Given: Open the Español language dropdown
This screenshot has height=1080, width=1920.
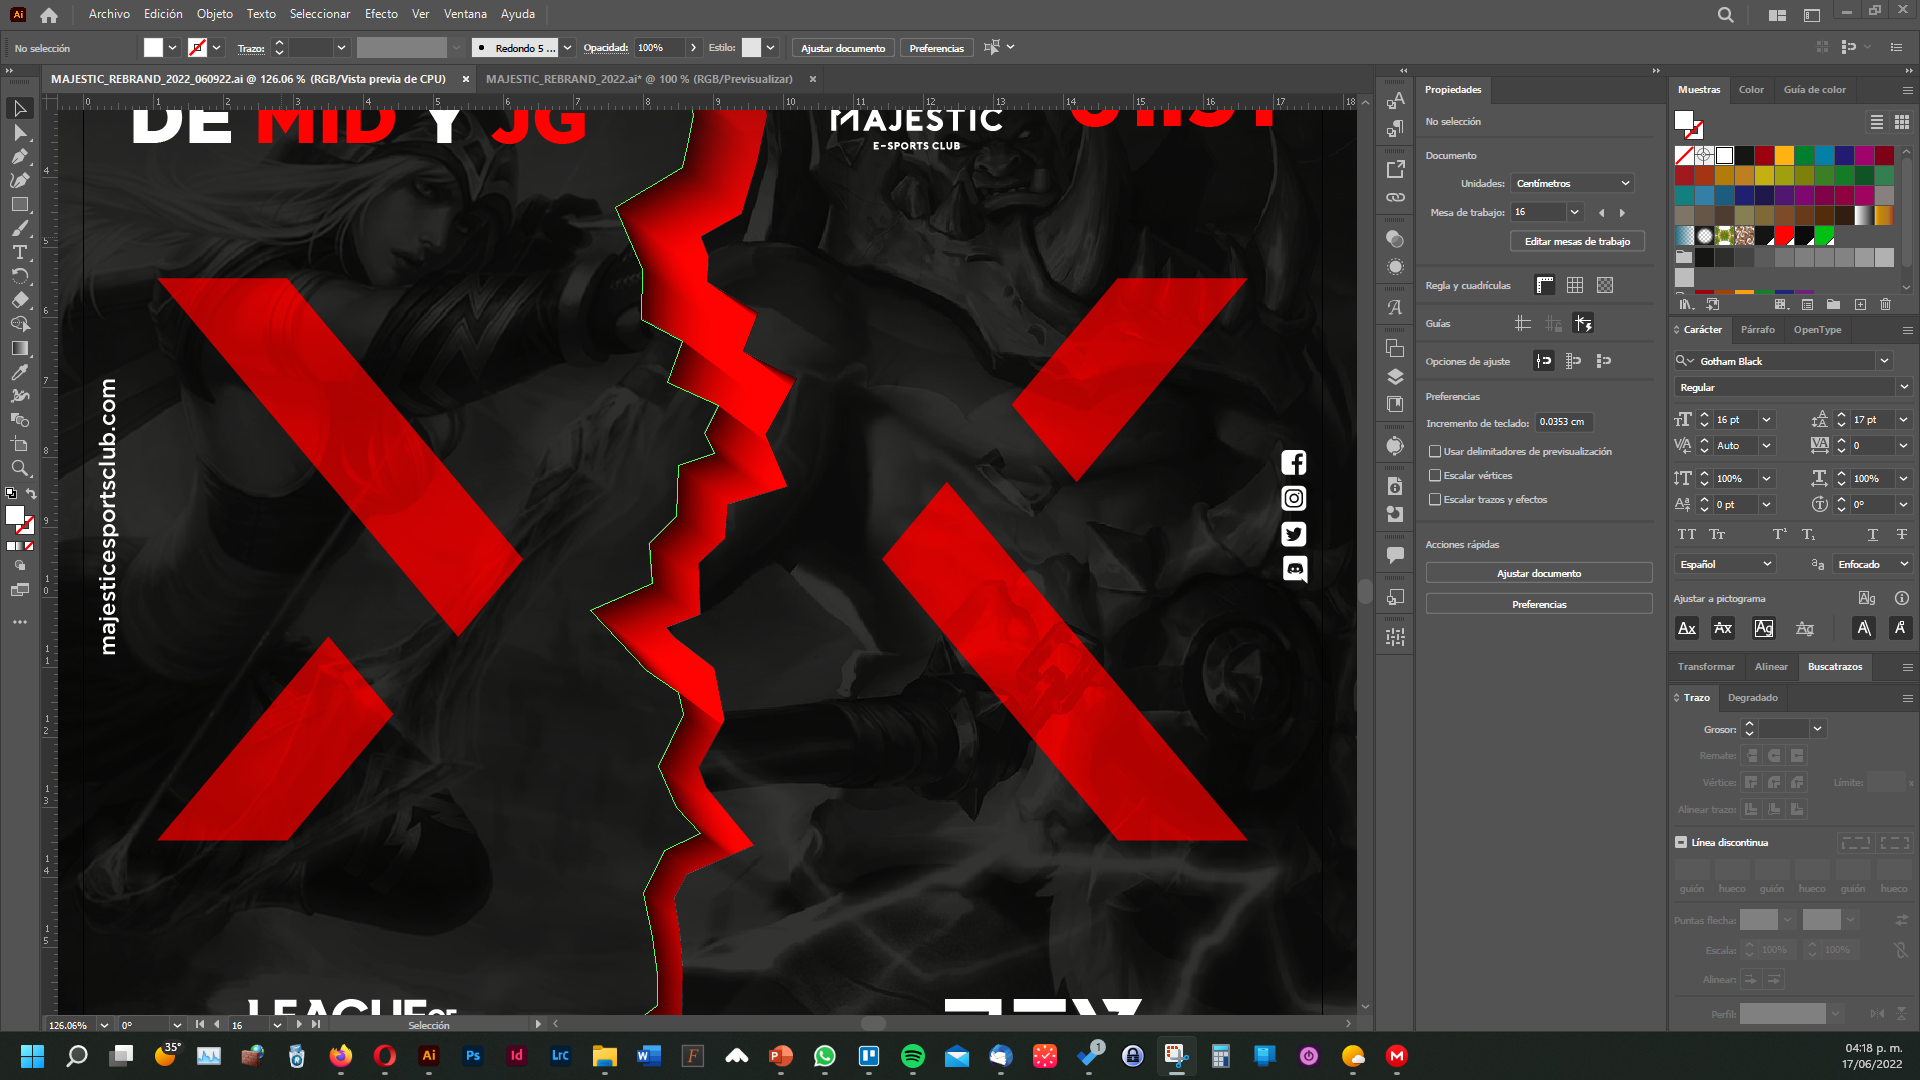Looking at the screenshot, I should (1725, 564).
